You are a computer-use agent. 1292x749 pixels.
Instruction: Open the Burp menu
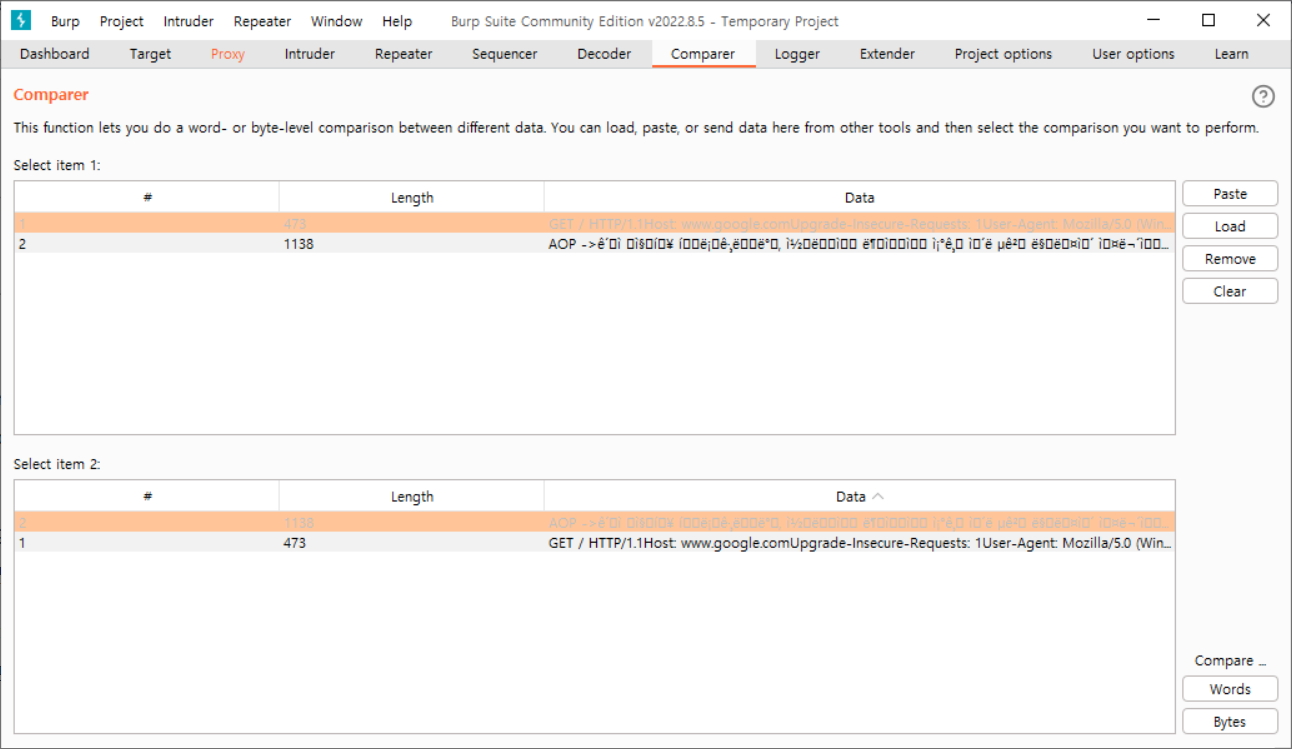65,21
